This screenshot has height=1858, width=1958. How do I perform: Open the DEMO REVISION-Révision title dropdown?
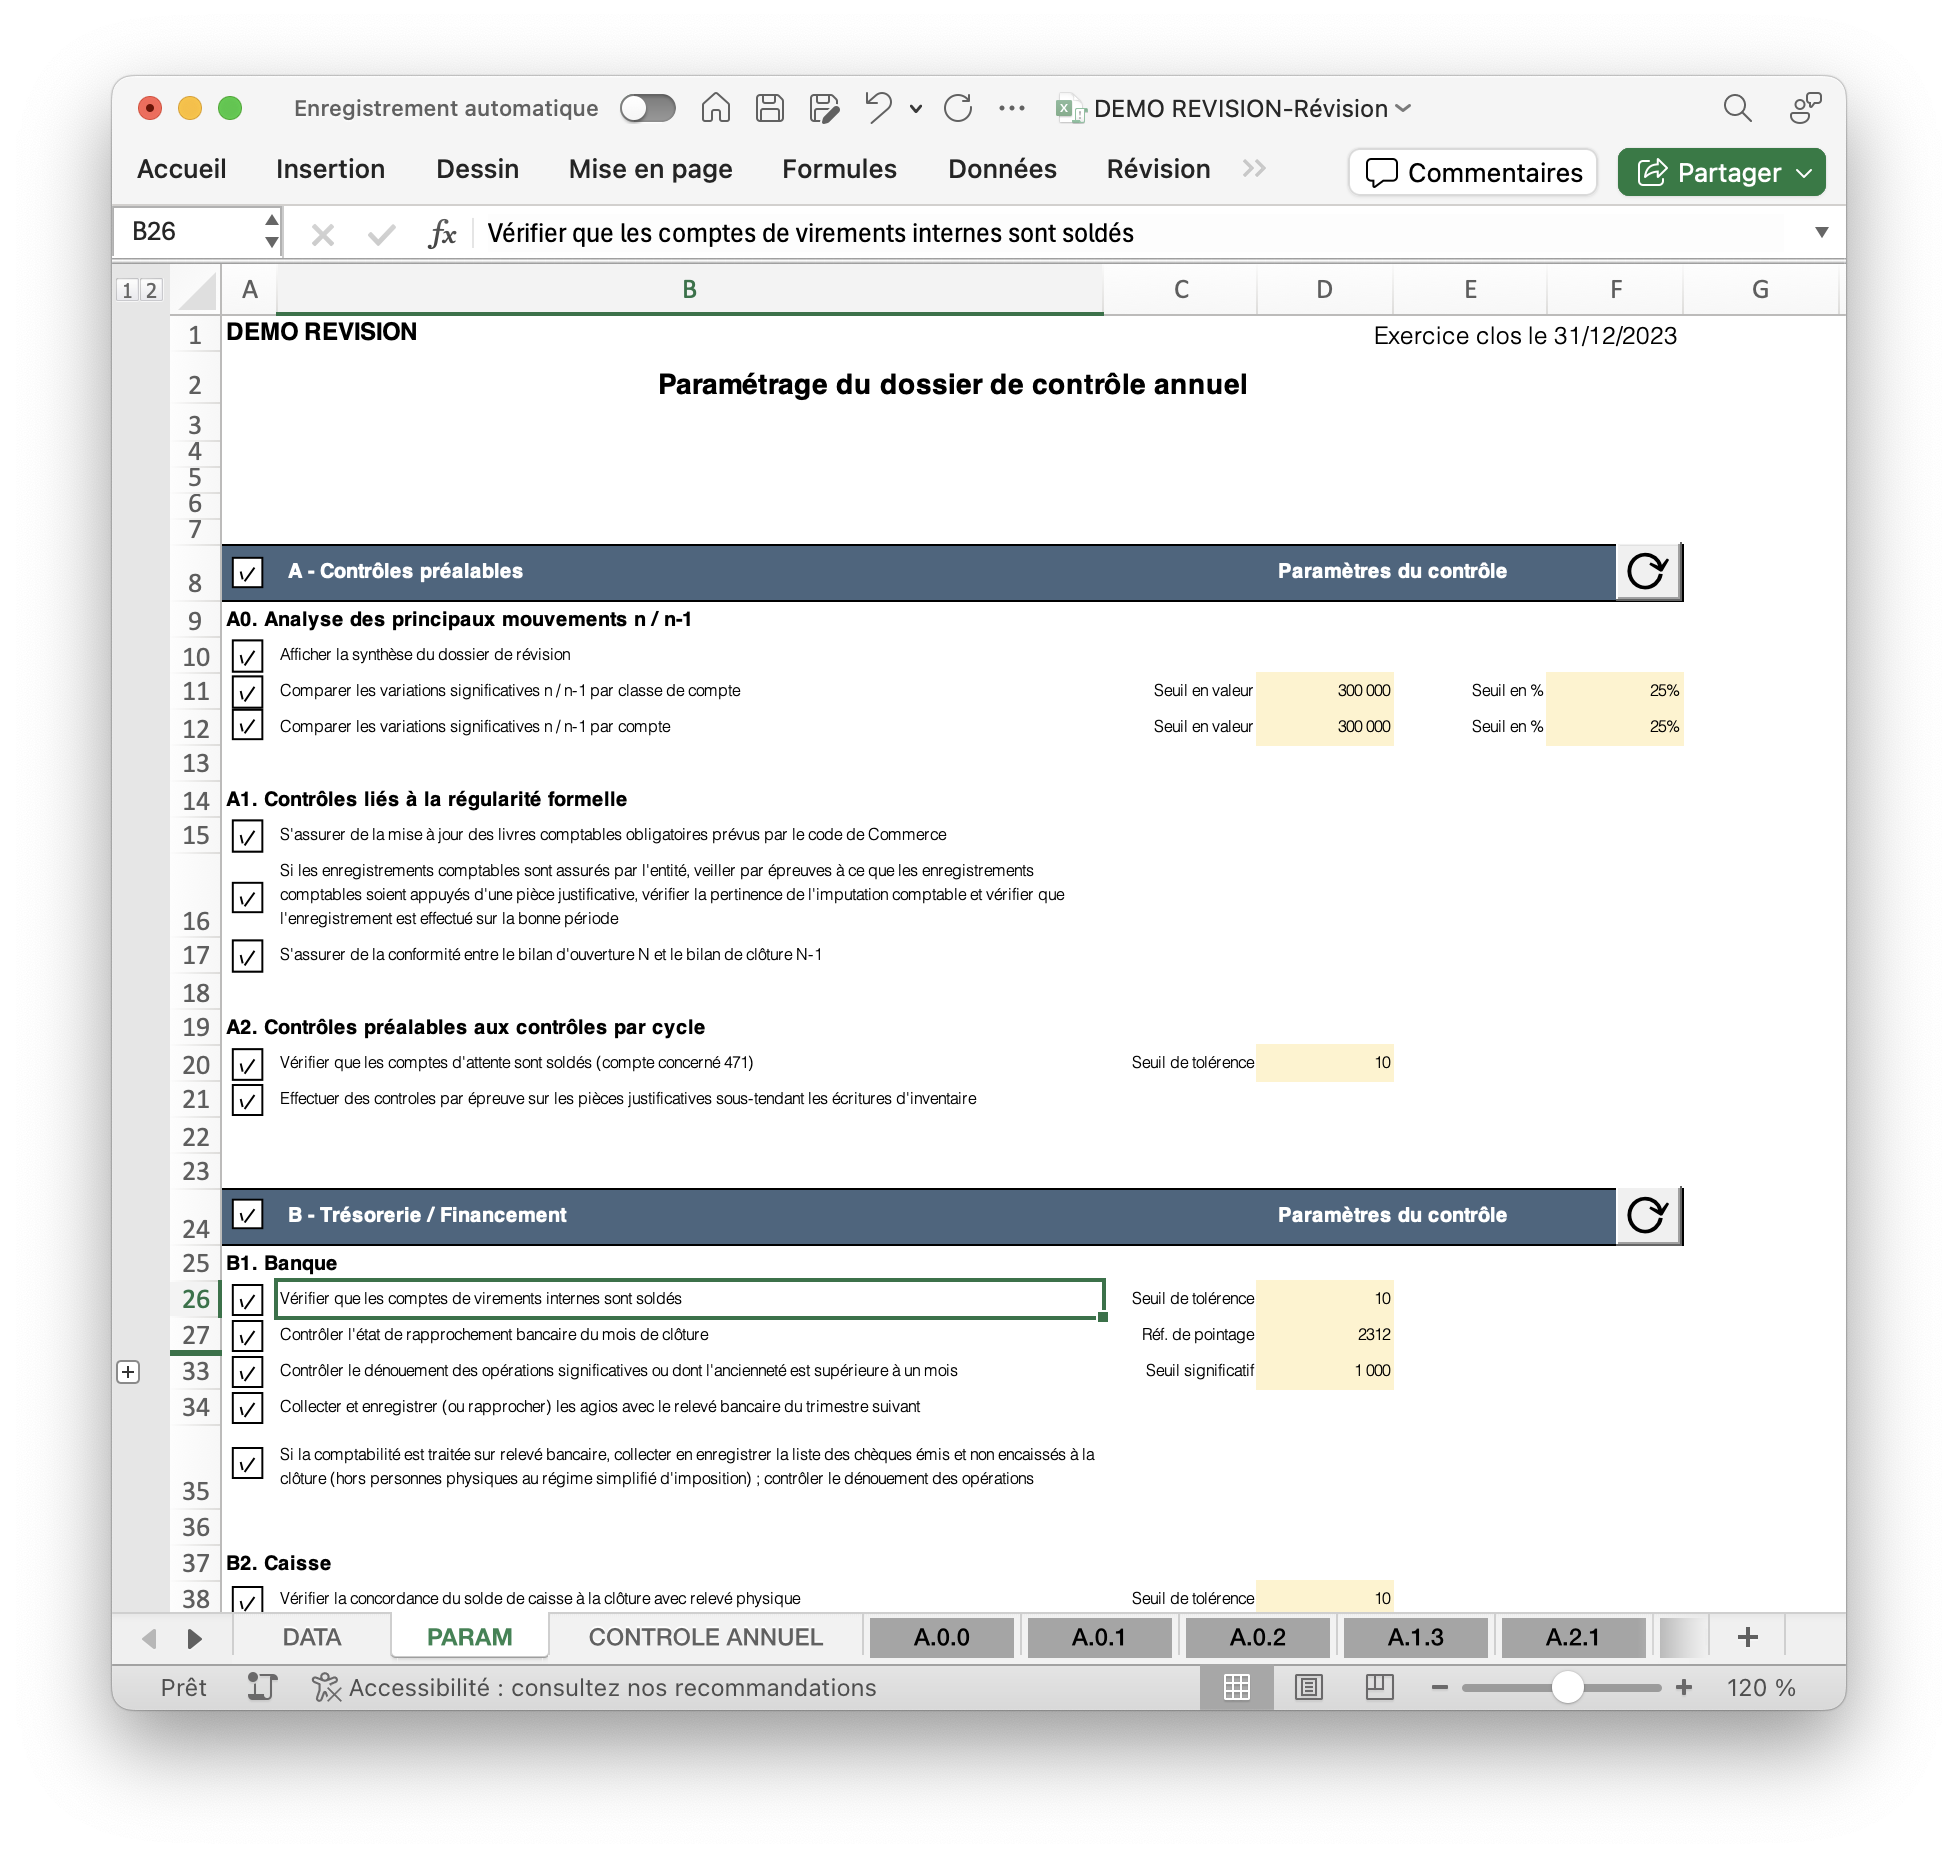(x=1403, y=108)
